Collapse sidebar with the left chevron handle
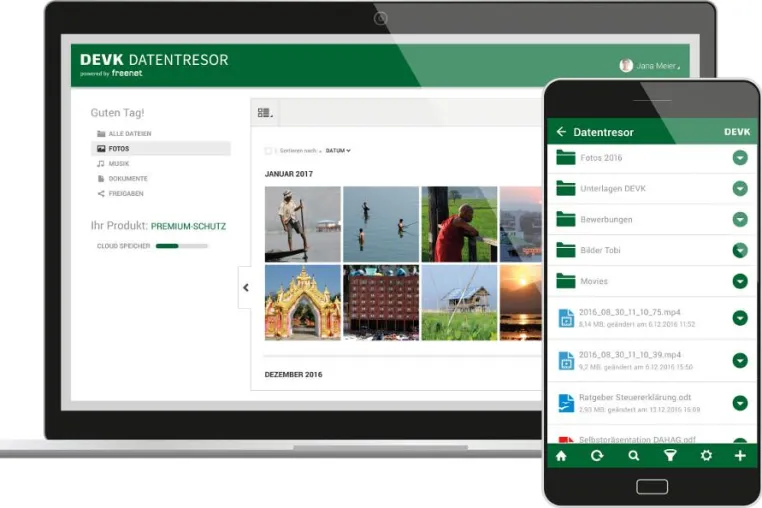Image resolution: width=762 pixels, height=508 pixels. coord(245,287)
